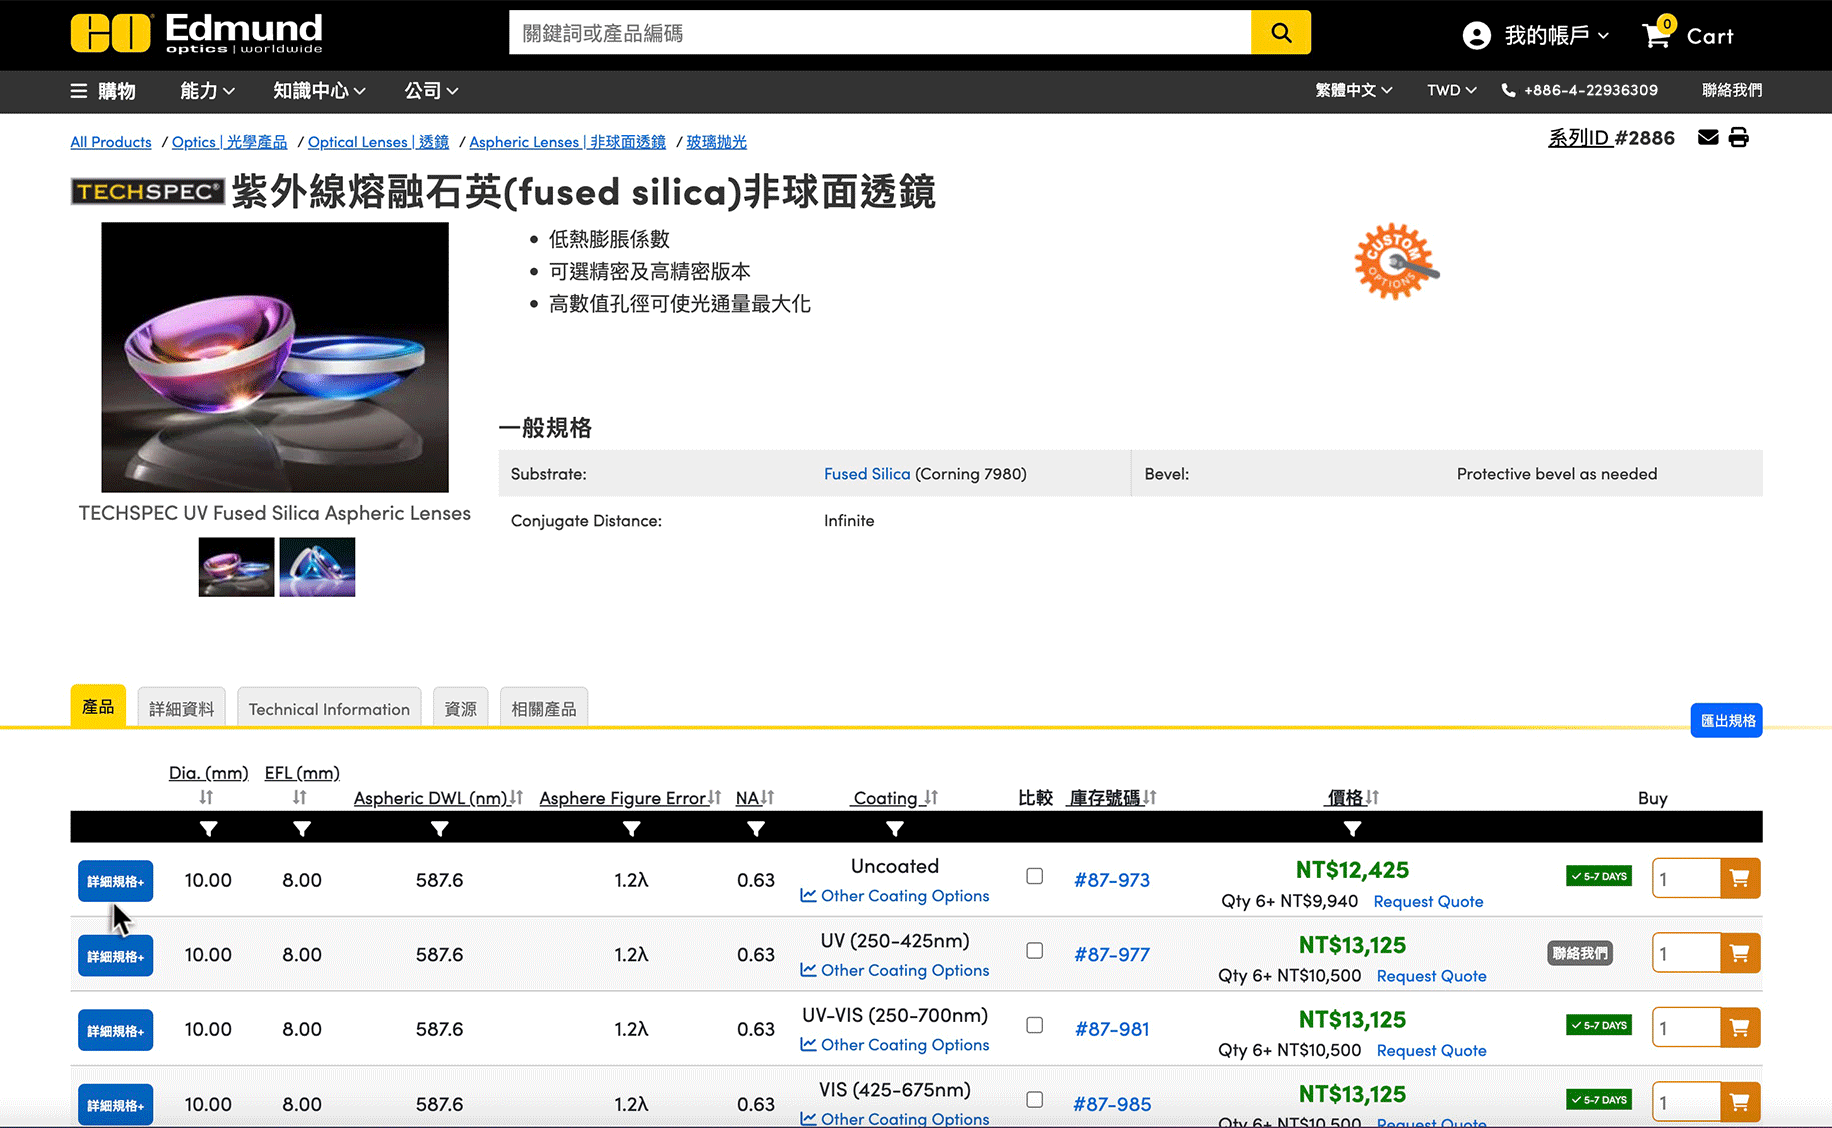Open the shopping cart icon
Viewport: 1832px width, 1128px height.
1656,35
